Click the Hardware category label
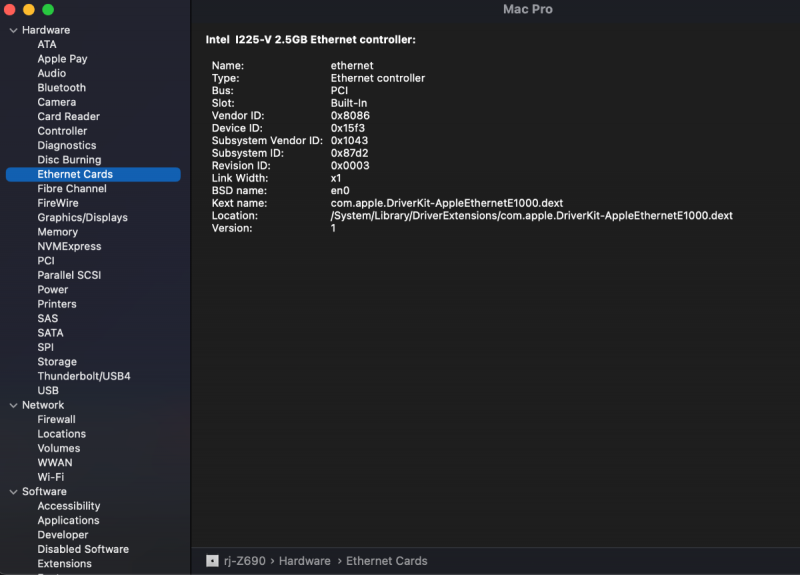This screenshot has height=575, width=800. click(x=46, y=30)
